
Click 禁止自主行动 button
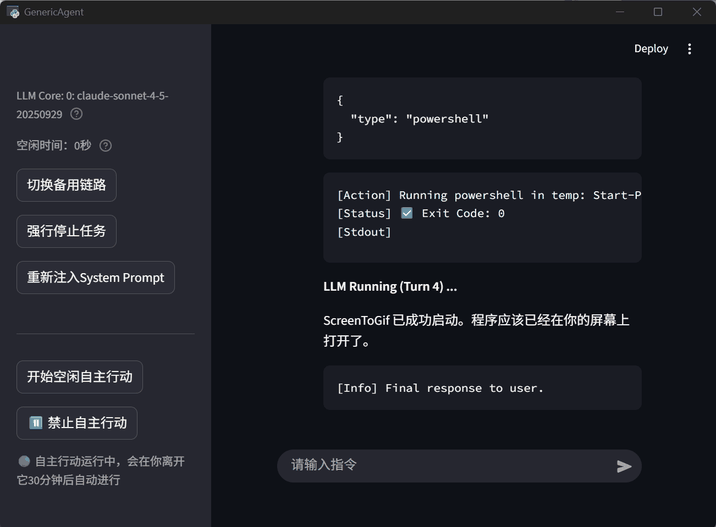[x=77, y=423]
